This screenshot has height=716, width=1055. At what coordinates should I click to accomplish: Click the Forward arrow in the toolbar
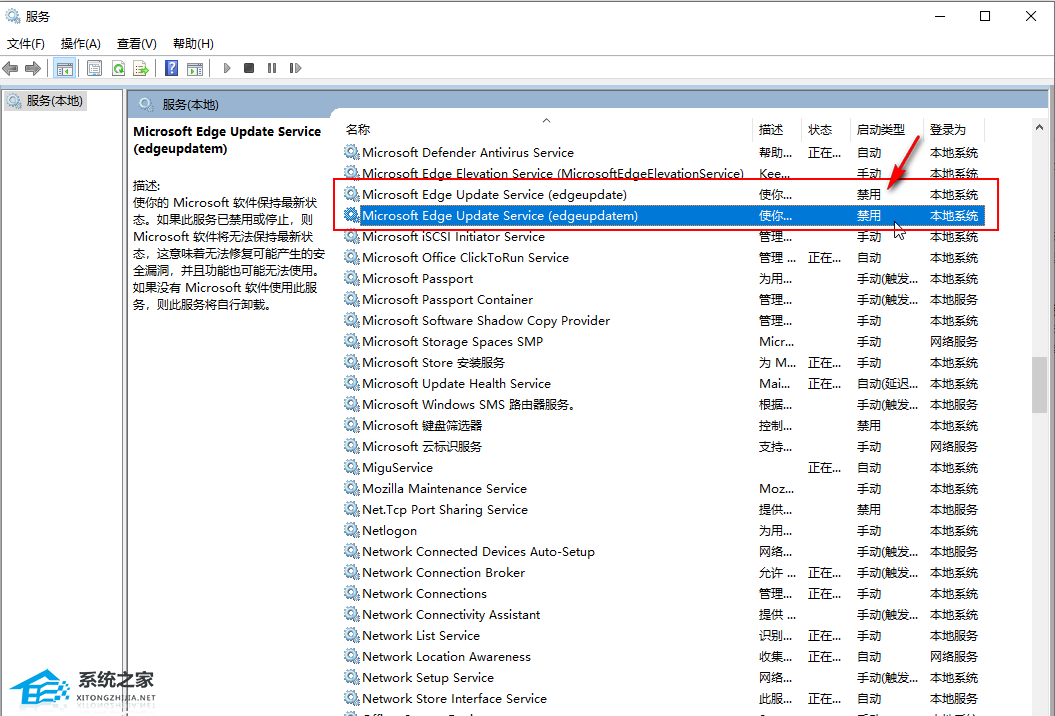tap(32, 68)
